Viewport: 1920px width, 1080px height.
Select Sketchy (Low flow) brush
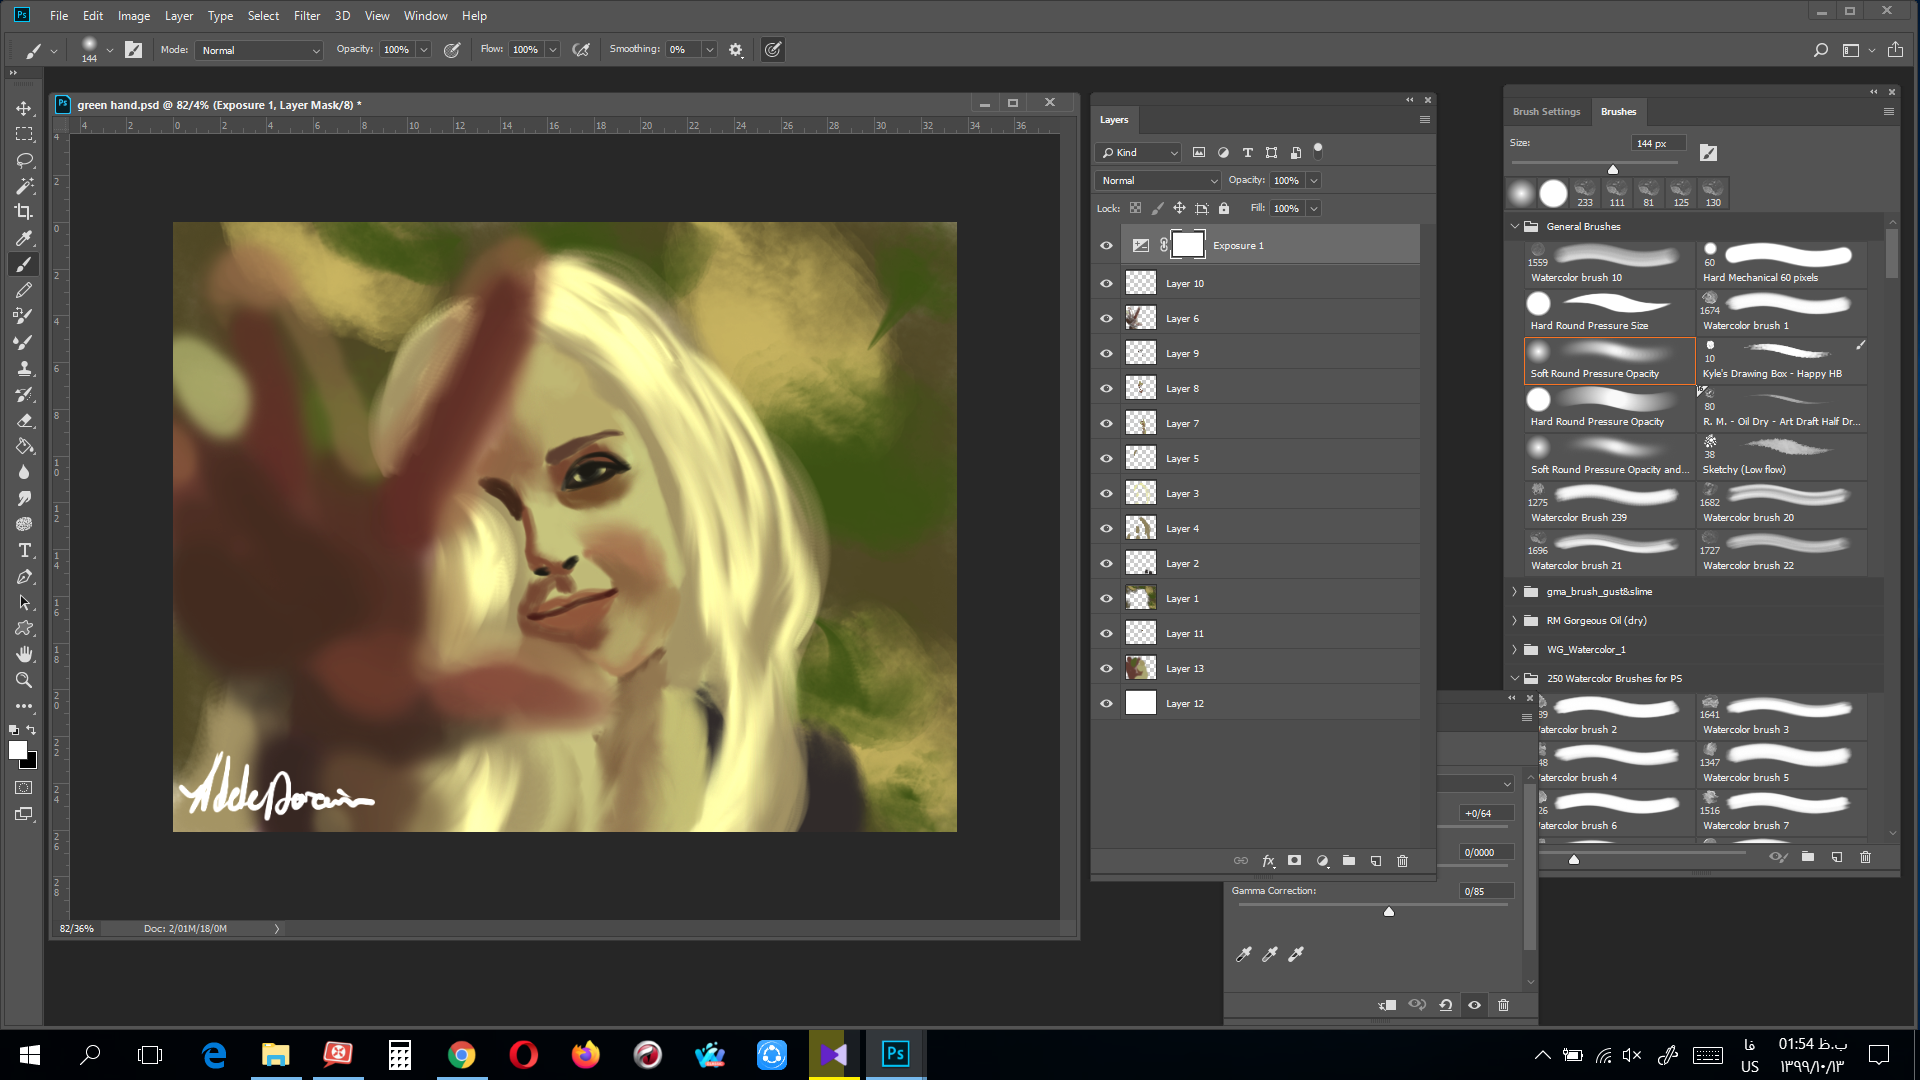(x=1781, y=458)
